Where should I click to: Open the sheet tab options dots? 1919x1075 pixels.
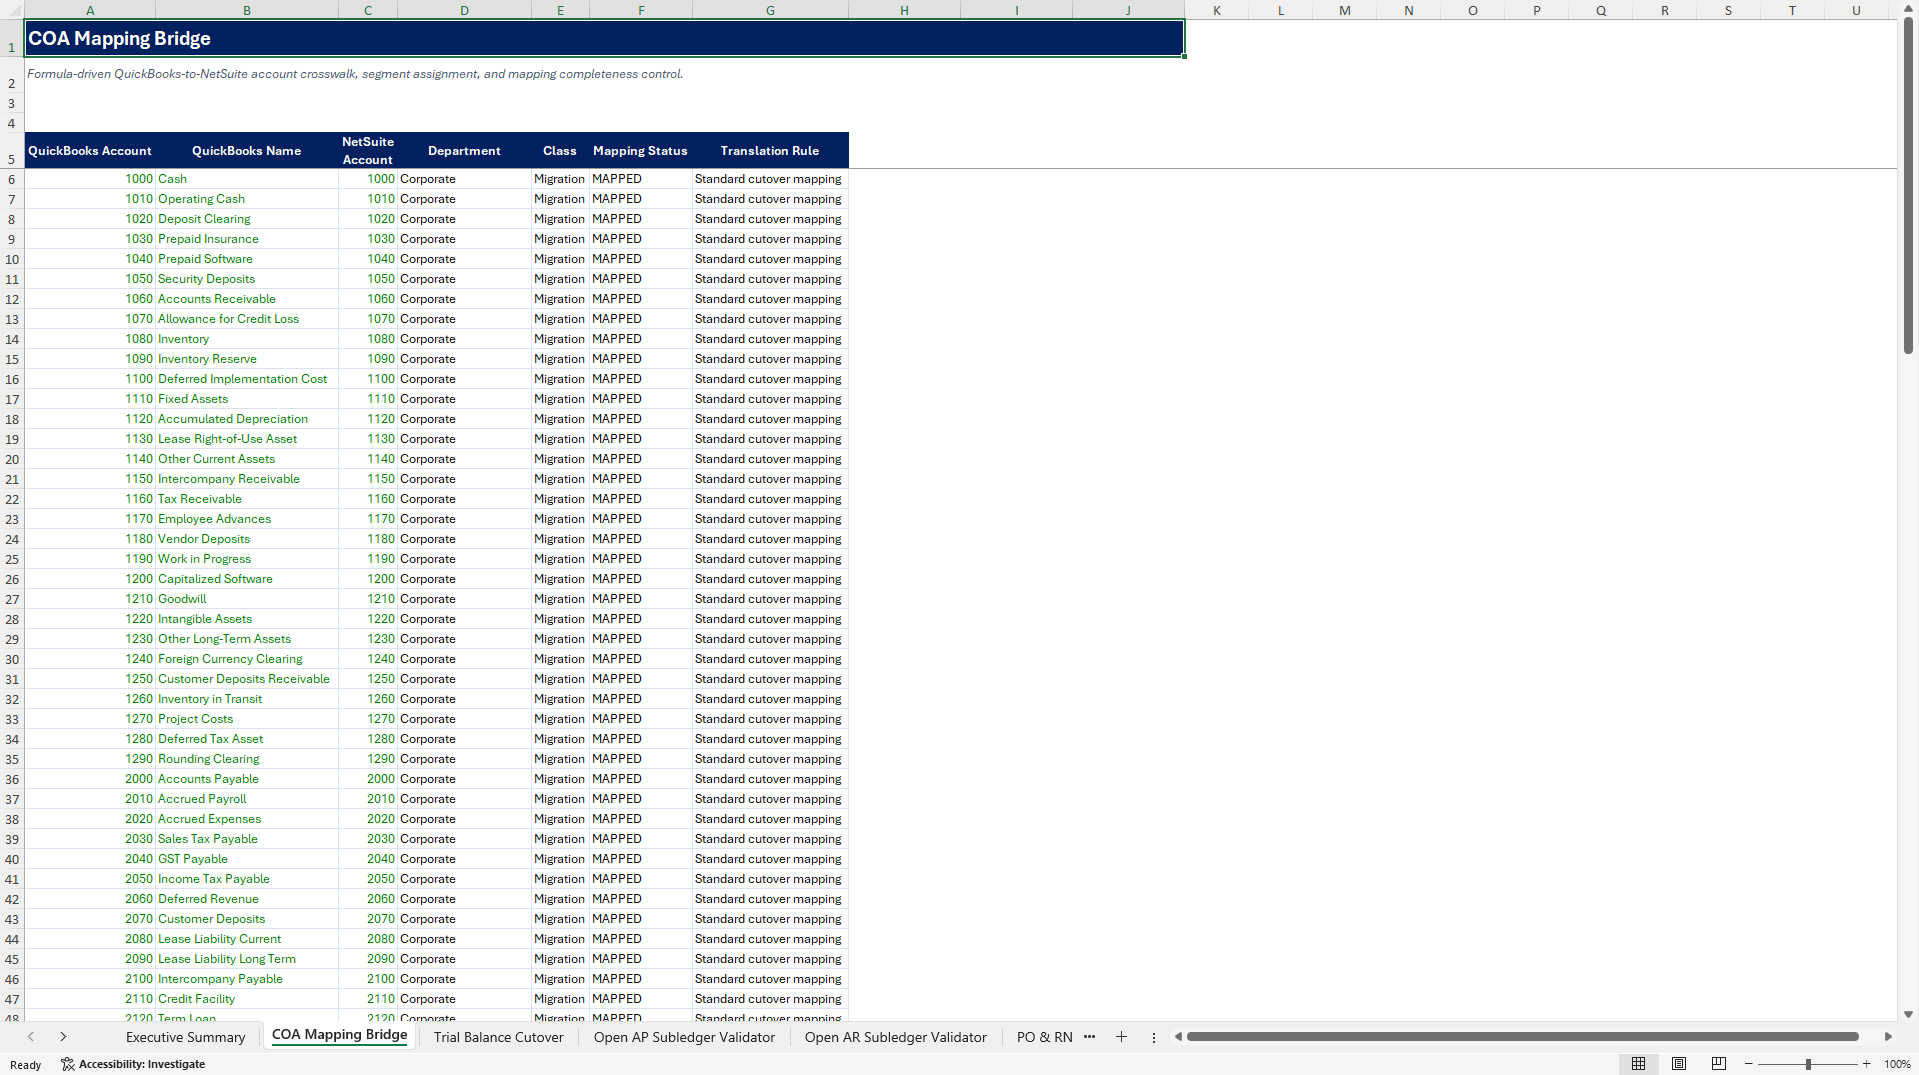click(1153, 1037)
